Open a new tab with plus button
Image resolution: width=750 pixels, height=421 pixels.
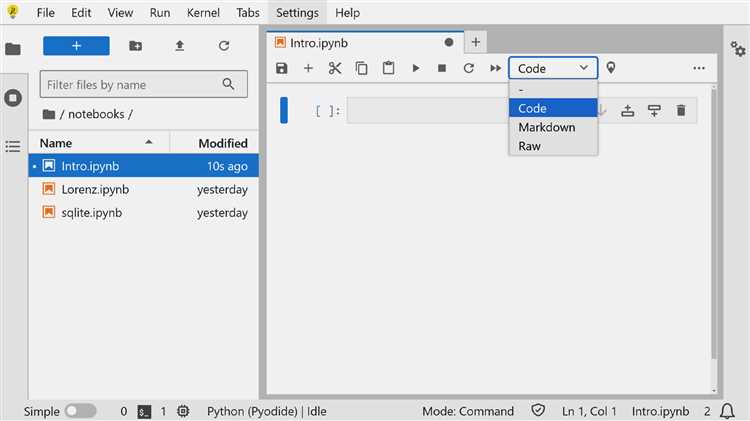(475, 42)
